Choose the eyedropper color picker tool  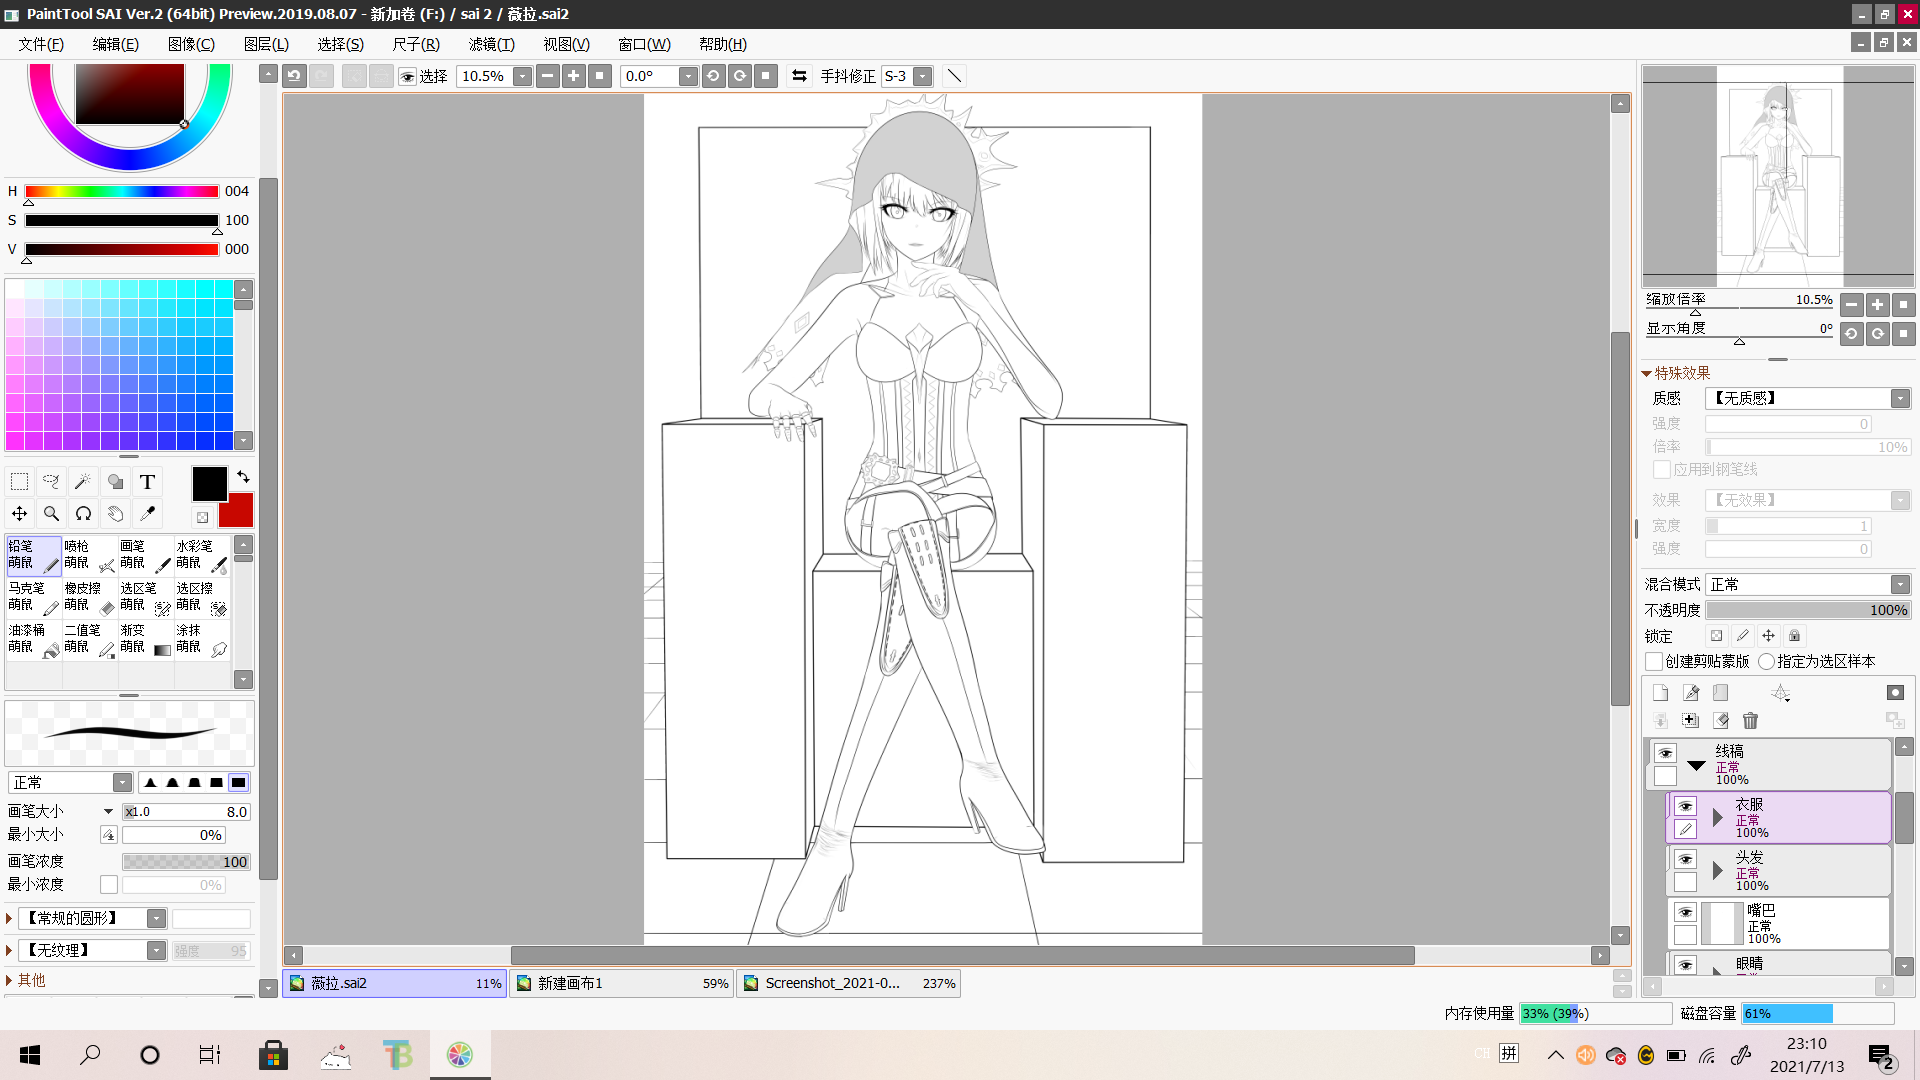148,514
